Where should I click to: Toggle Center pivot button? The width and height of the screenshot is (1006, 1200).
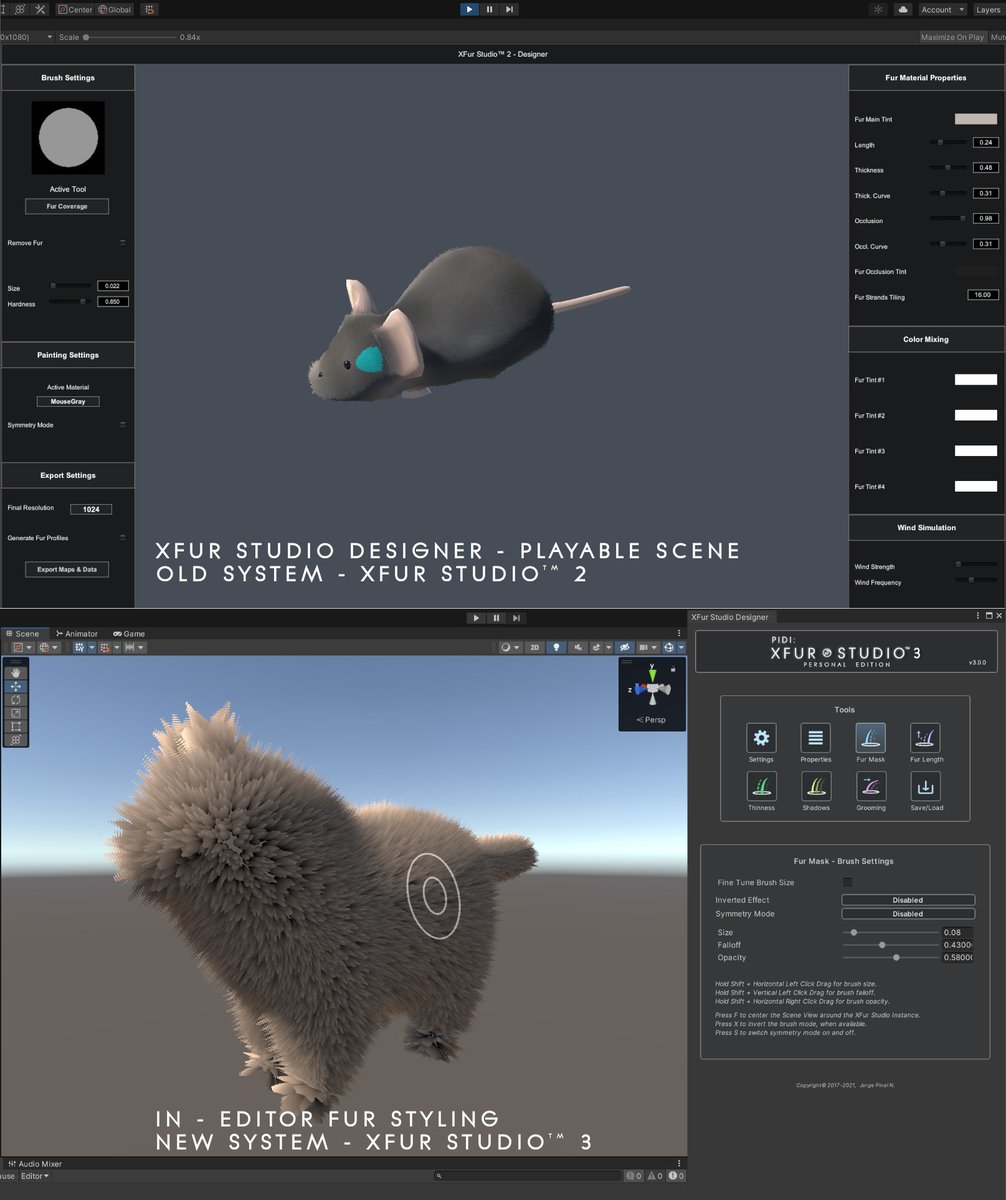(x=76, y=9)
